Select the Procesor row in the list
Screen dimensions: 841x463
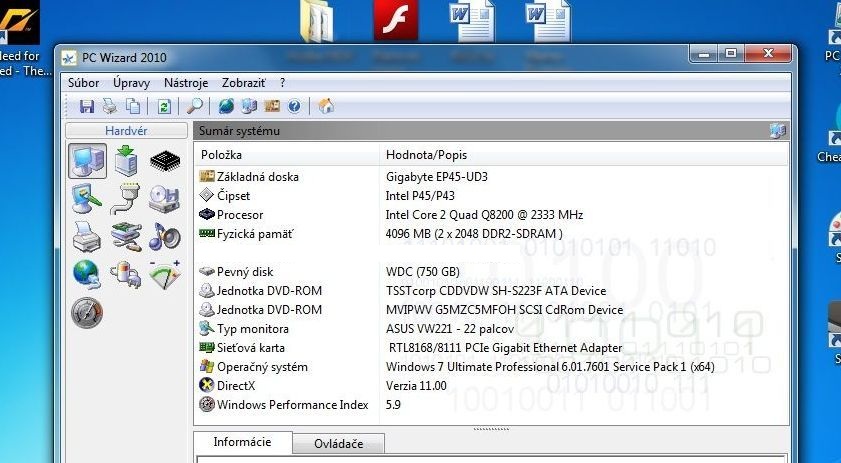click(x=240, y=215)
